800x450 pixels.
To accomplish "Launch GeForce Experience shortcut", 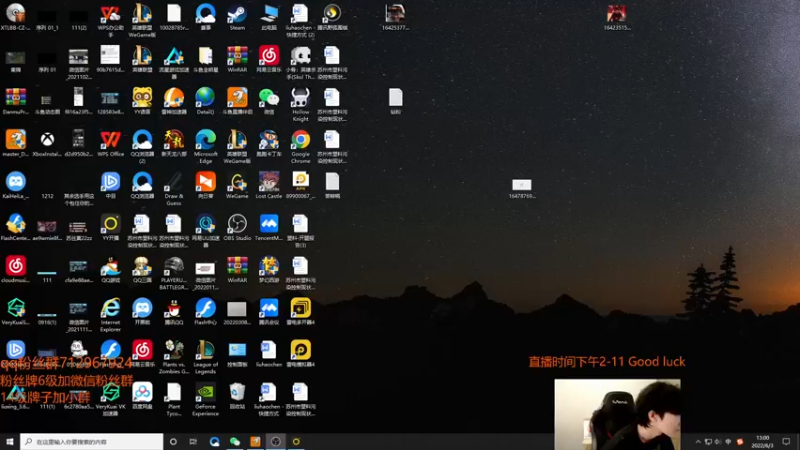I will 206,399.
